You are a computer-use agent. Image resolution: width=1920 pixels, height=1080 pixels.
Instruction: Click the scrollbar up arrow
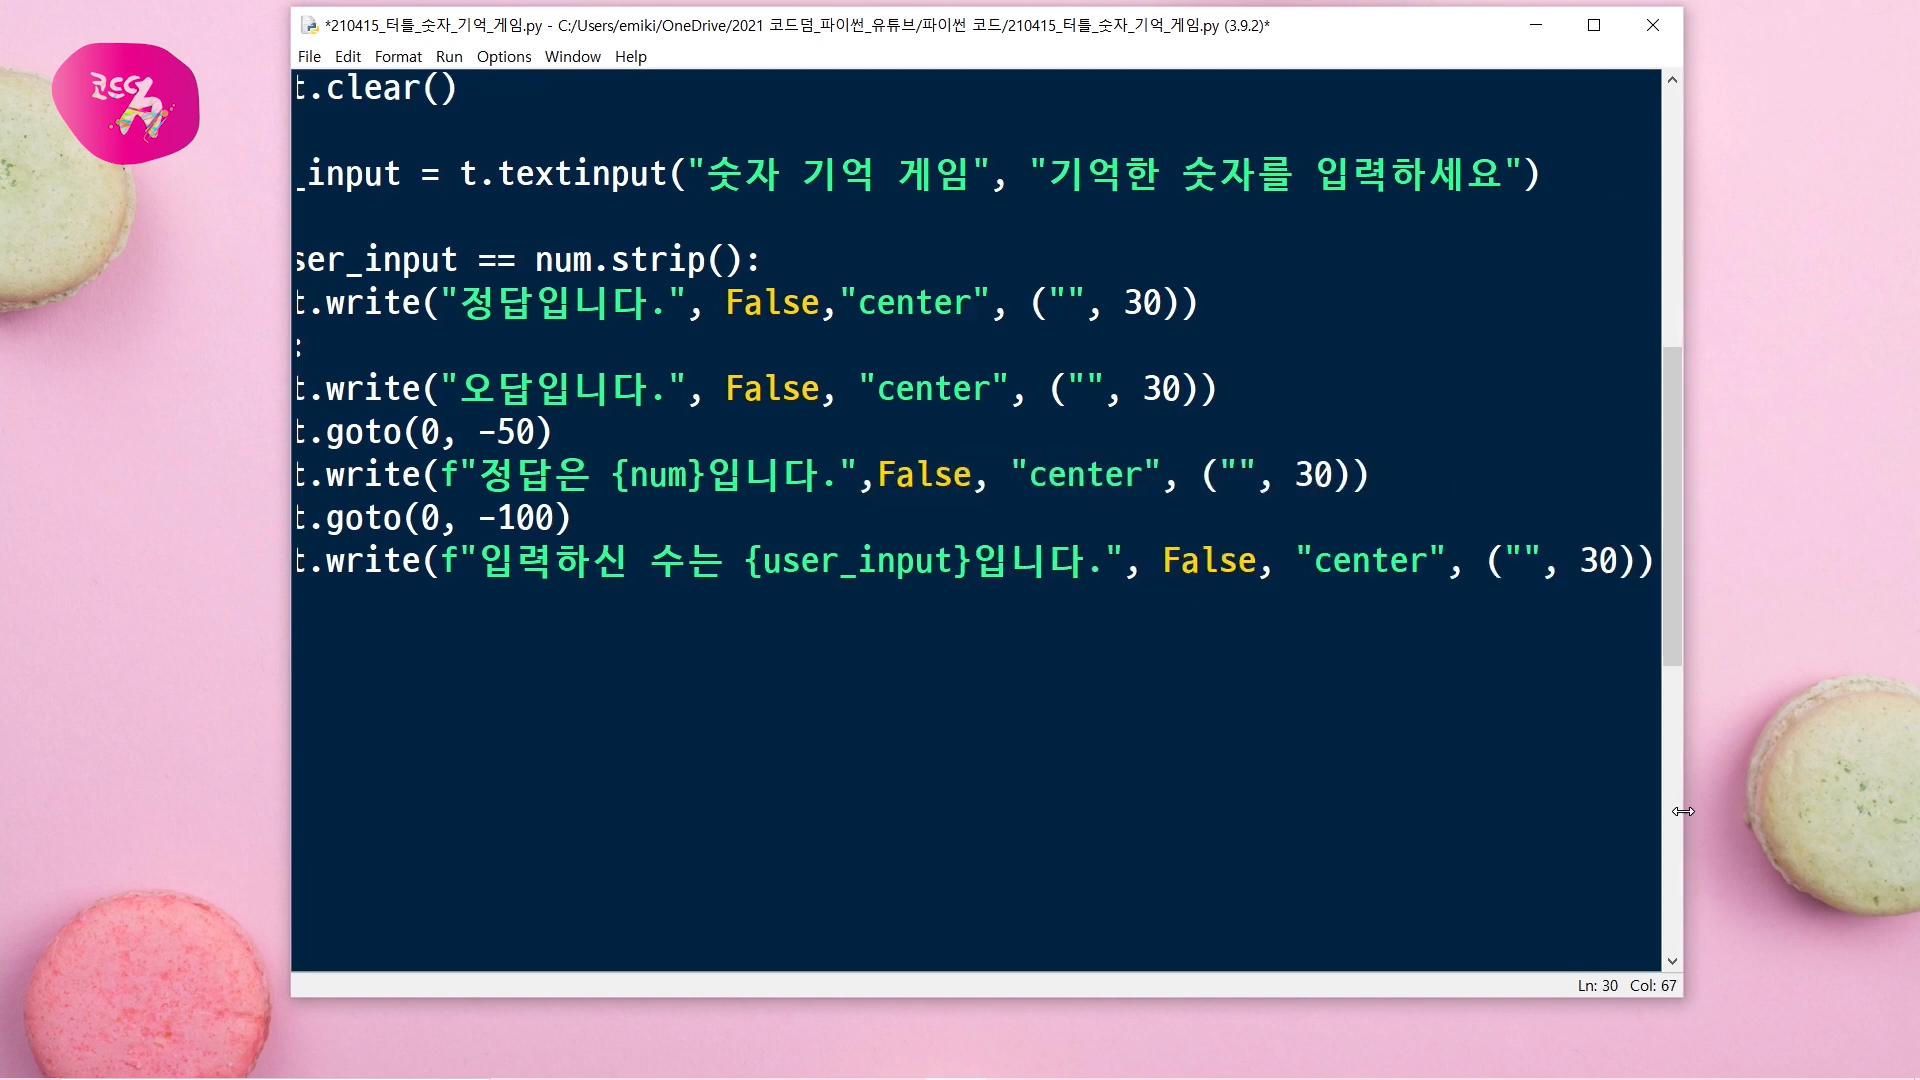coord(1672,80)
